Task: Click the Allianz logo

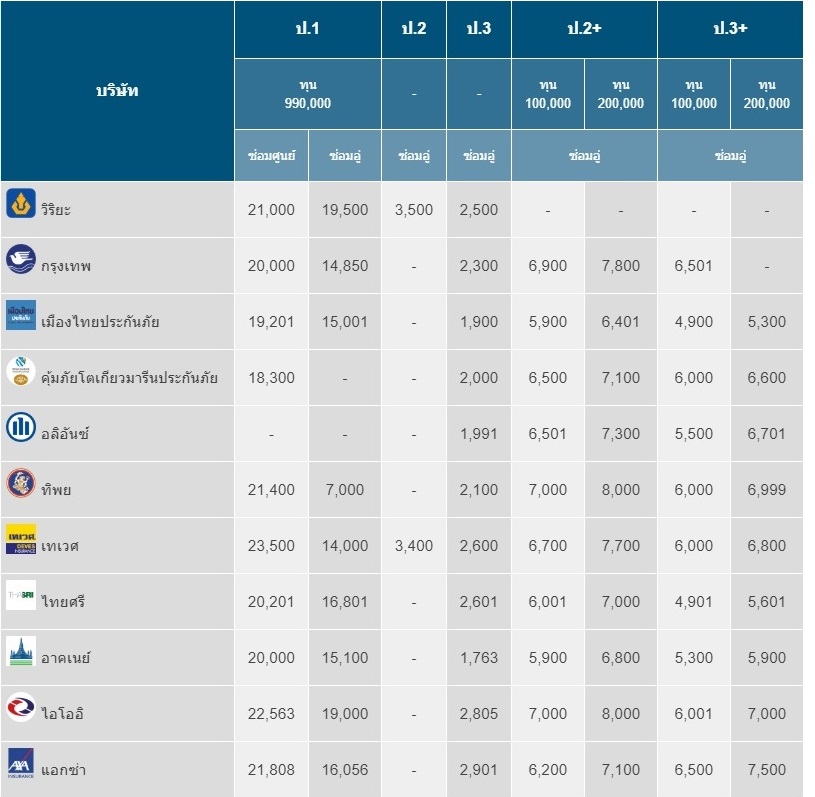Action: (21, 427)
